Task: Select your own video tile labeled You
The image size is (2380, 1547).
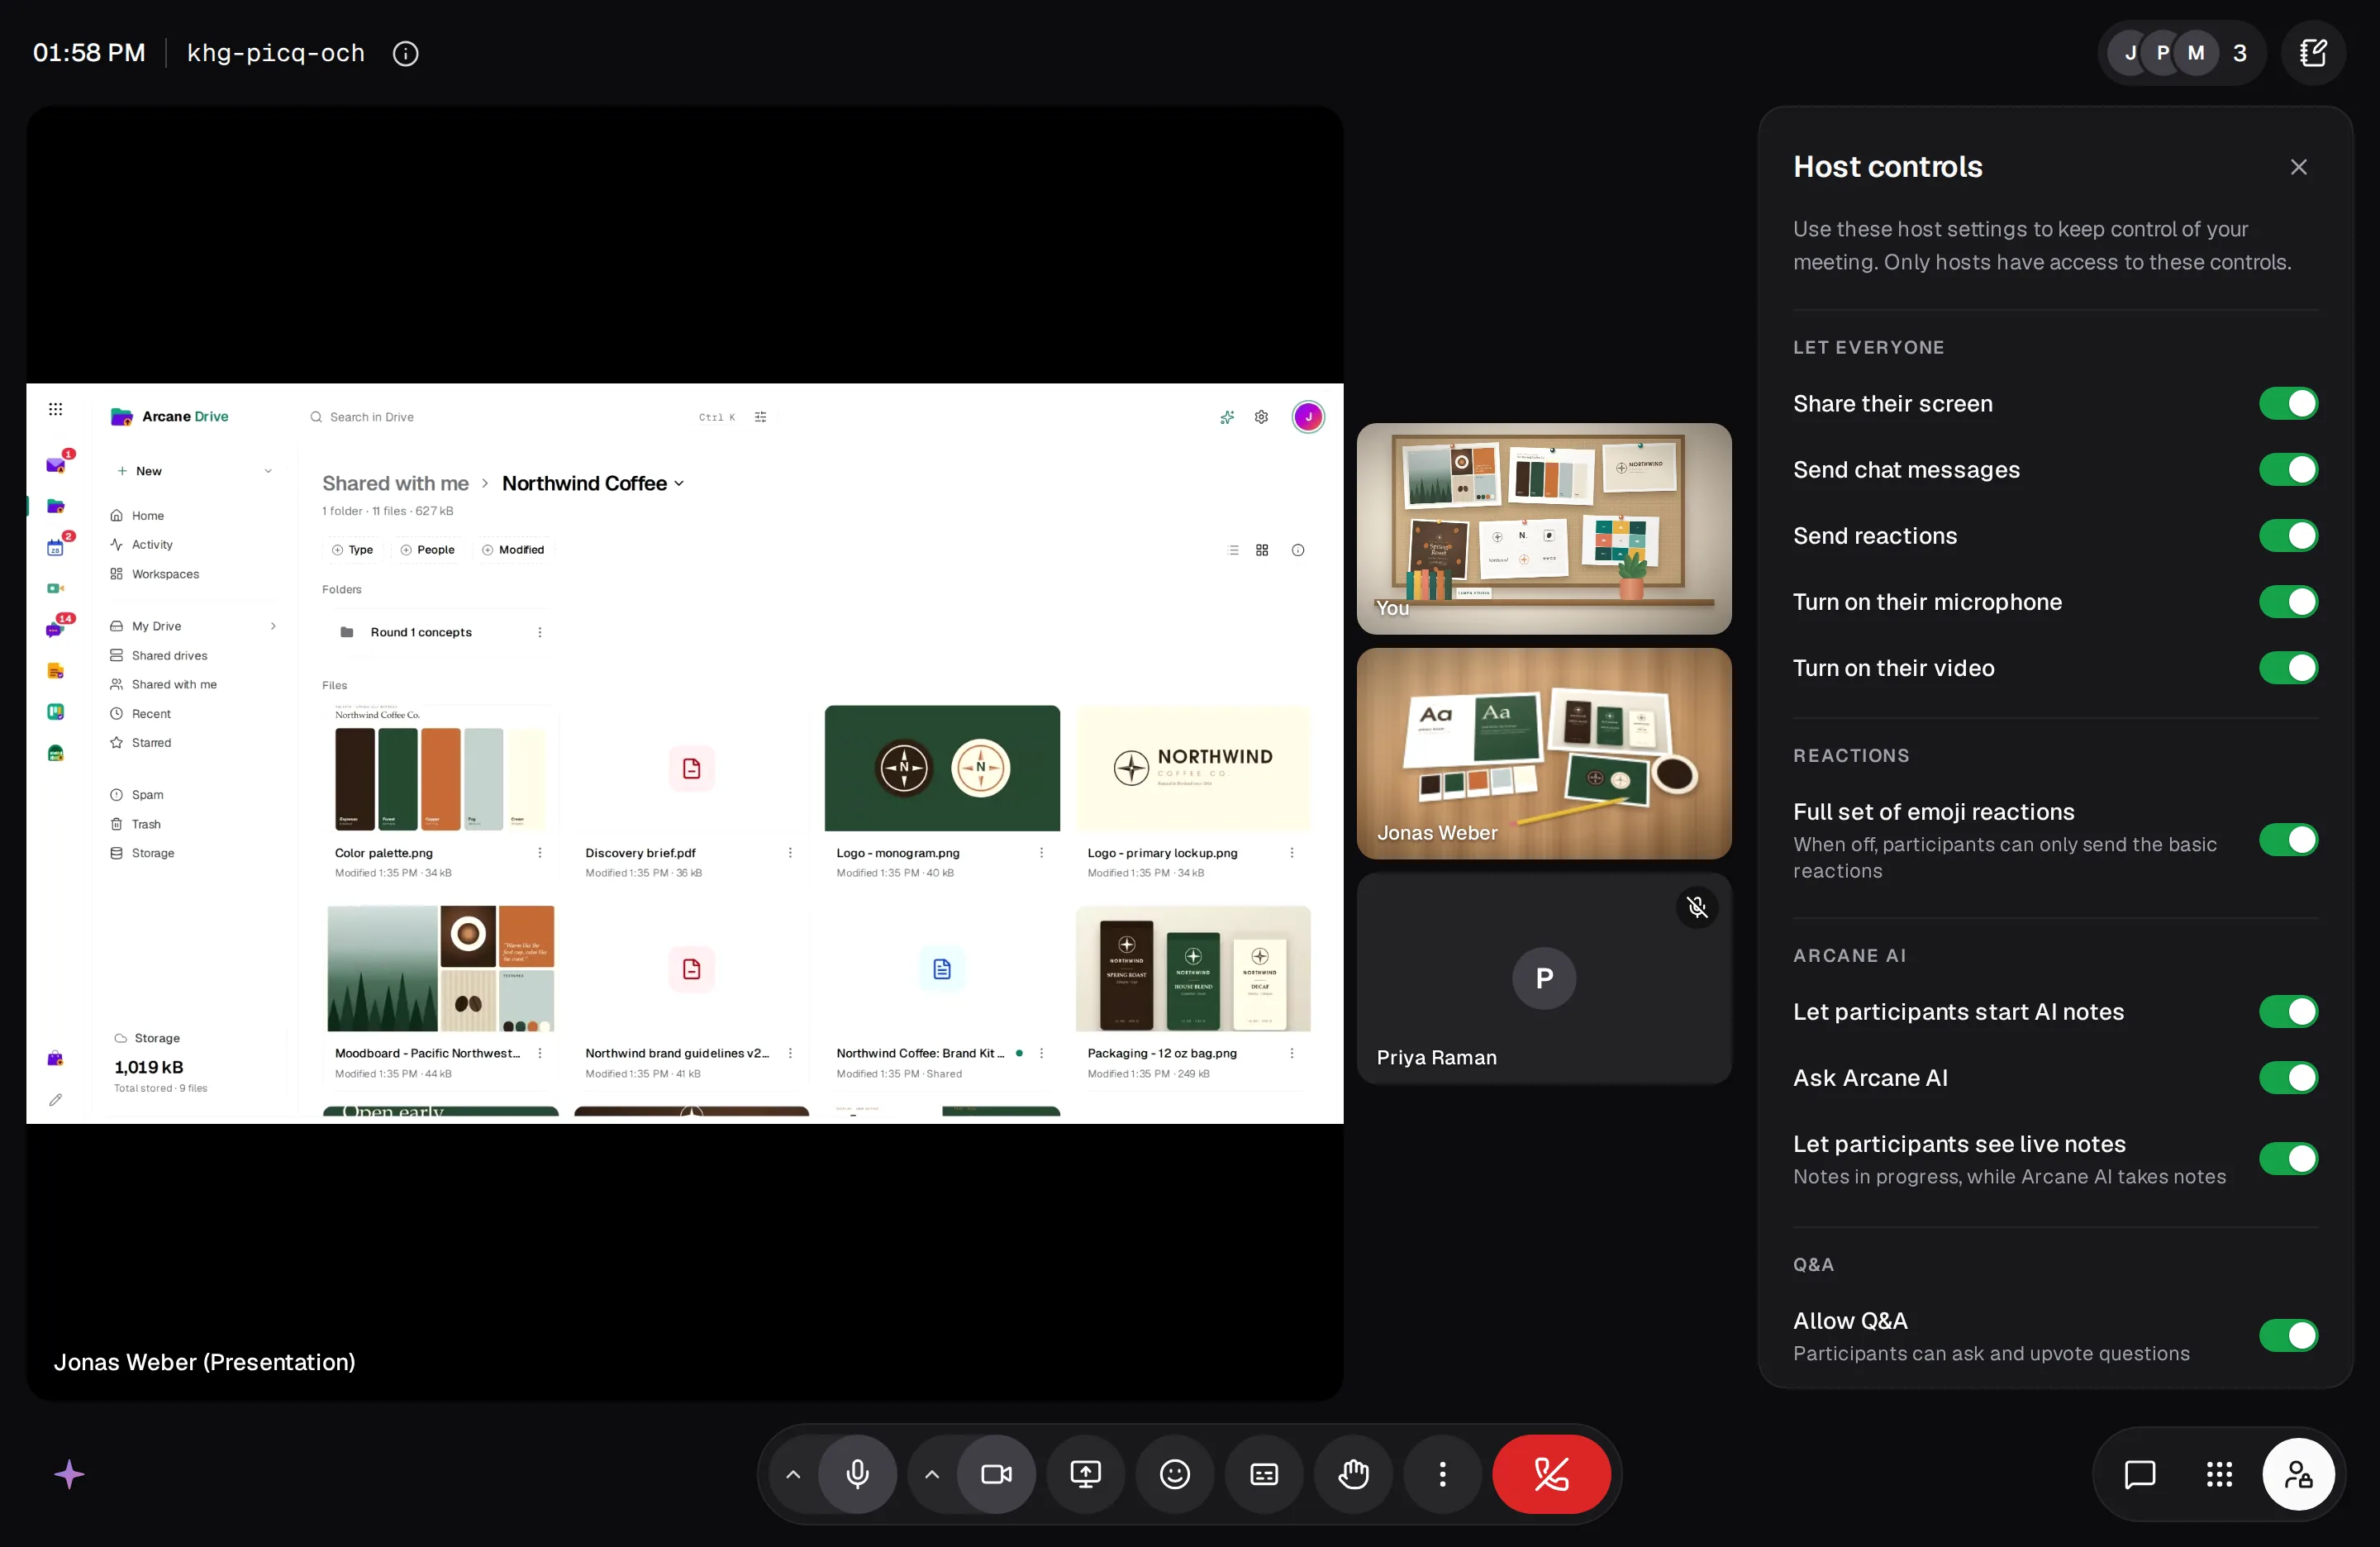Action: (x=1544, y=529)
